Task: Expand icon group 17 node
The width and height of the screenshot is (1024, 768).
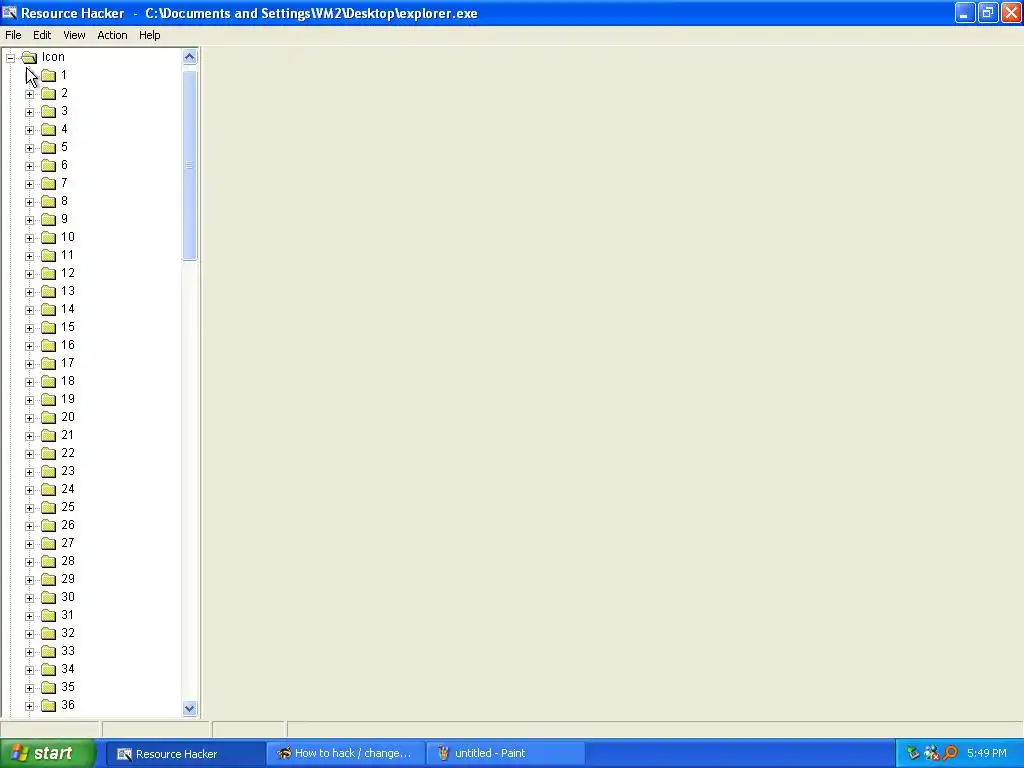Action: tap(29, 364)
